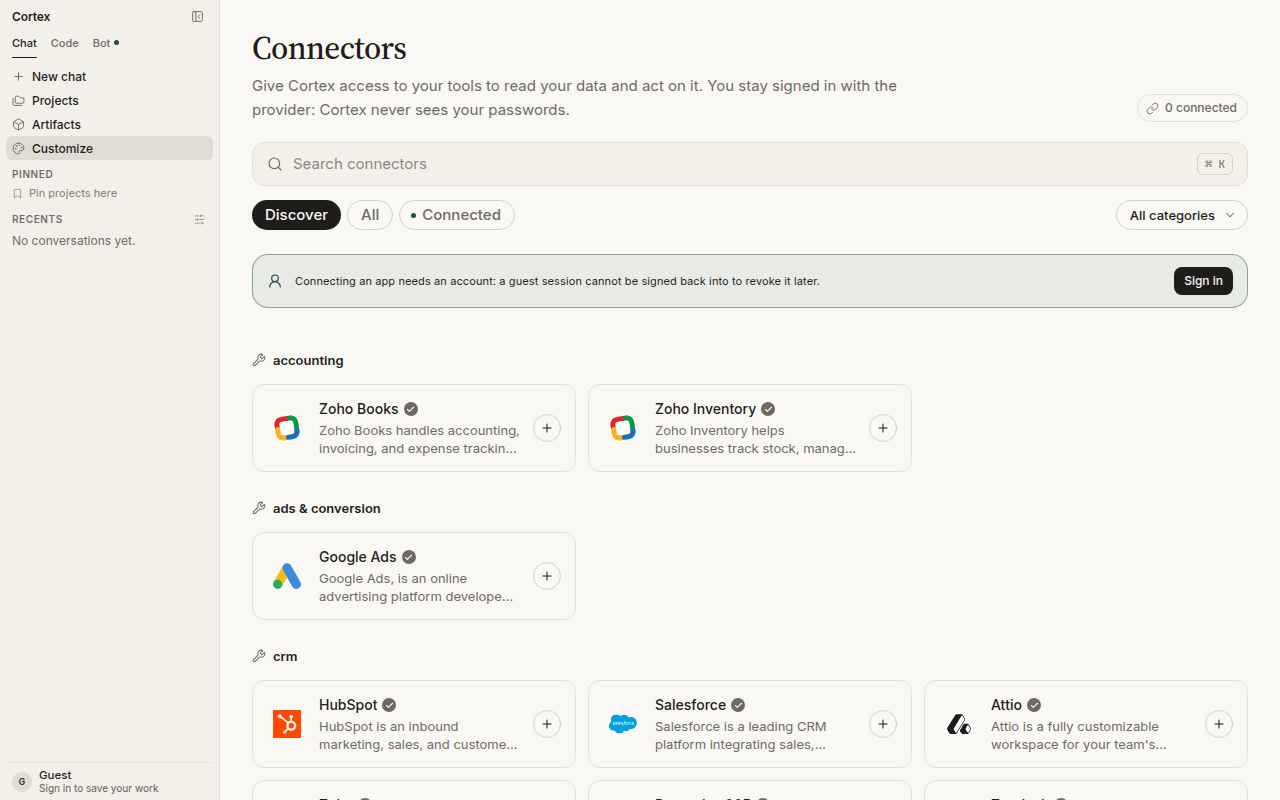Select Customize in the sidebar
The height and width of the screenshot is (800, 1280).
click(x=109, y=149)
